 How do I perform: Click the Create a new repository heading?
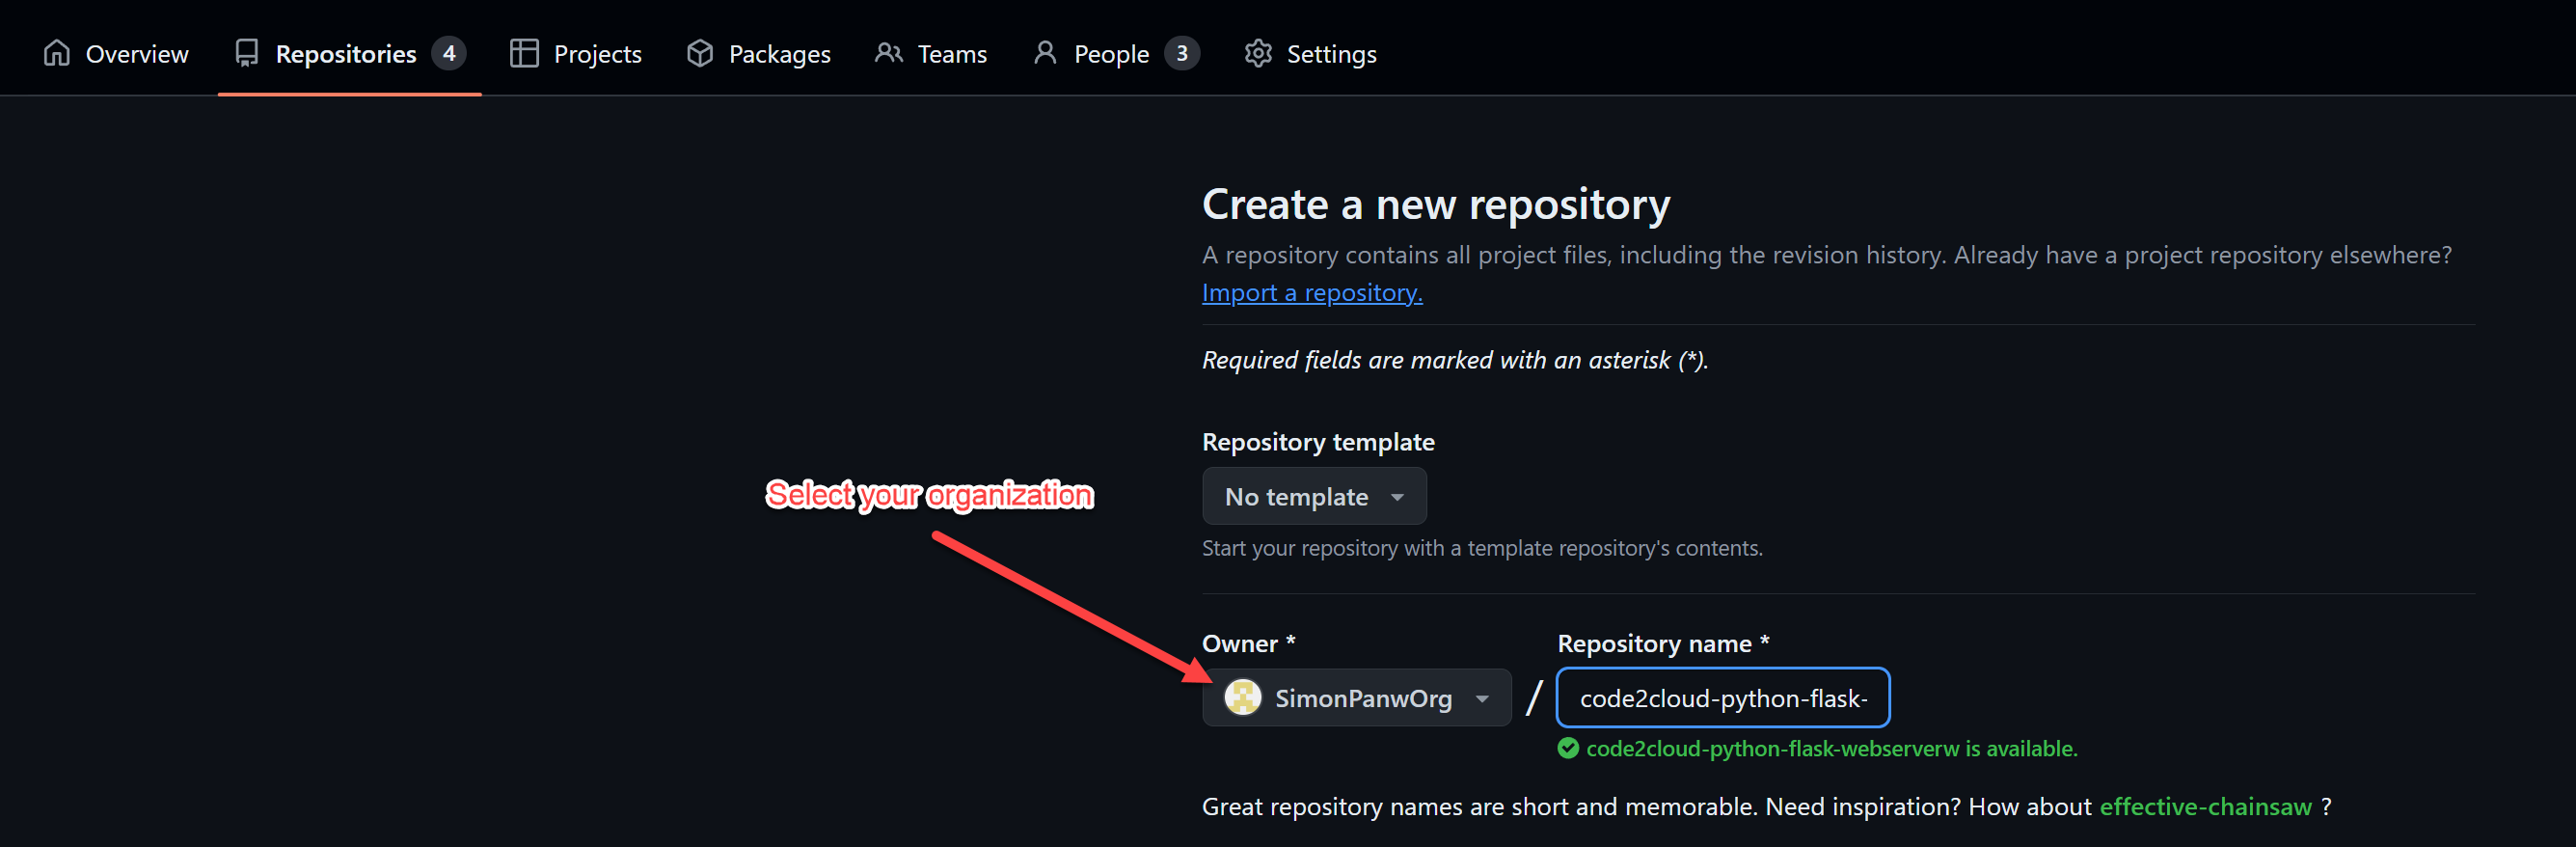1436,204
